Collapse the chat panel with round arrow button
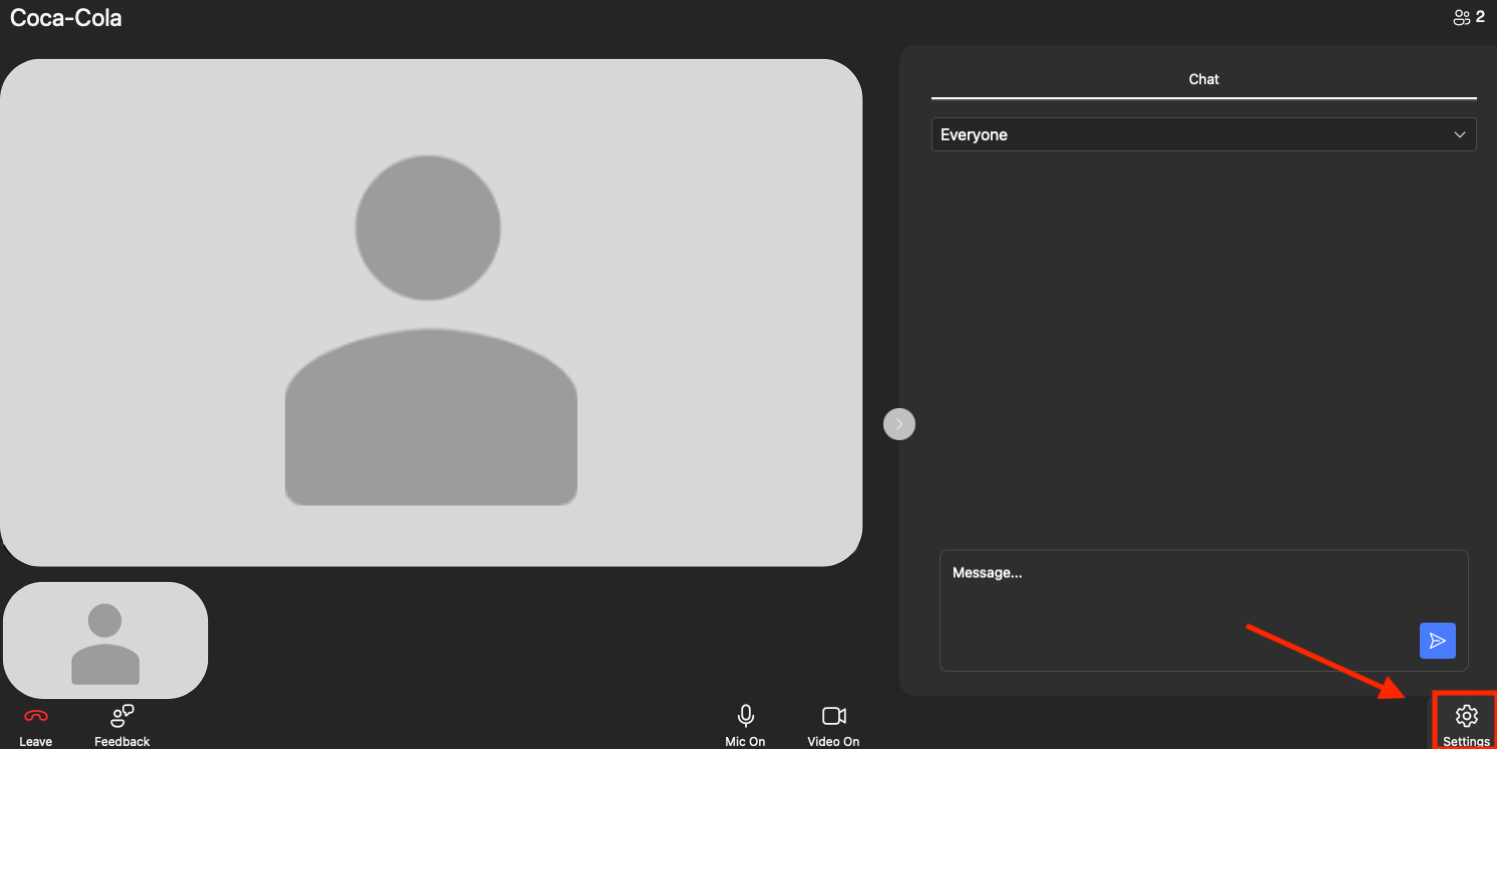The width and height of the screenshot is (1497, 882). tap(899, 424)
